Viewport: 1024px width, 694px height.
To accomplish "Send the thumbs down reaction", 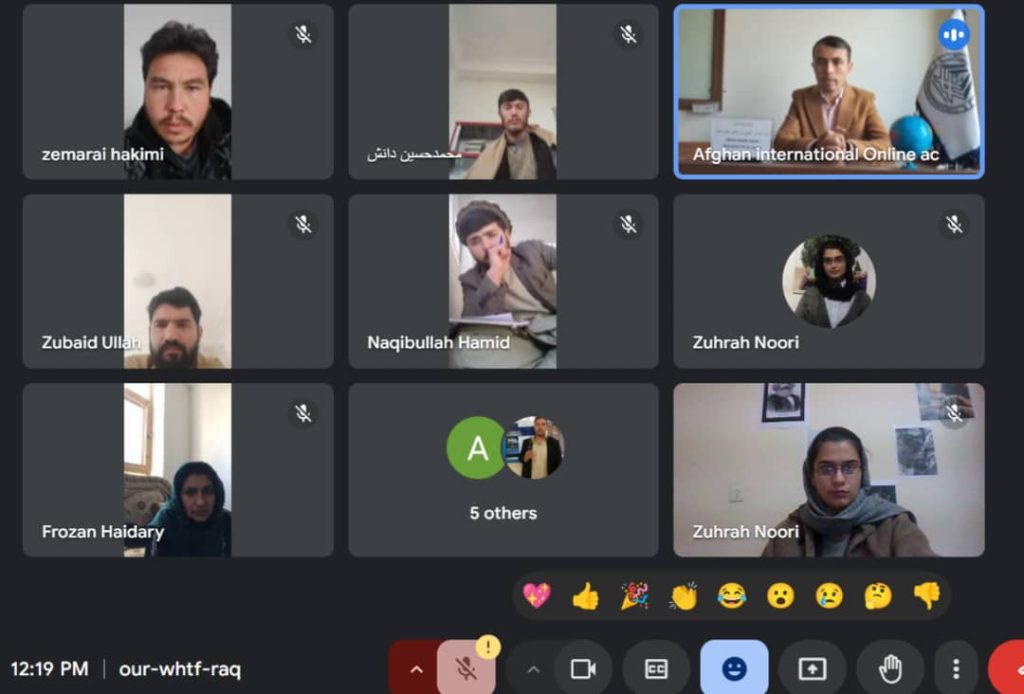I will click(927, 595).
